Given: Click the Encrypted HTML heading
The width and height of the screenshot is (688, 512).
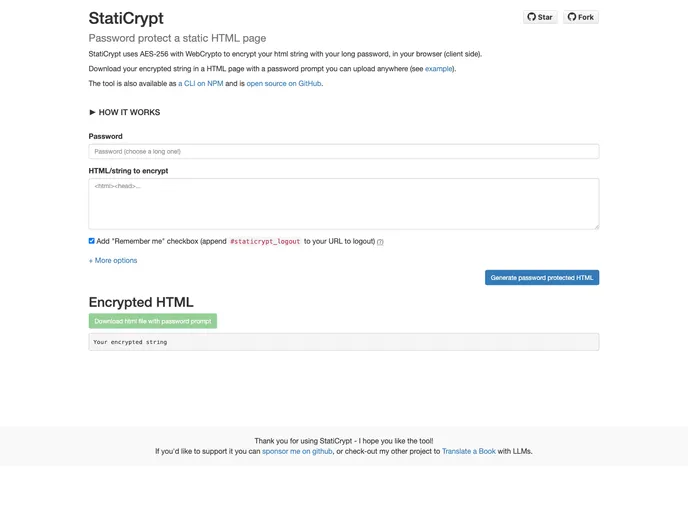Looking at the screenshot, I should [x=141, y=302].
